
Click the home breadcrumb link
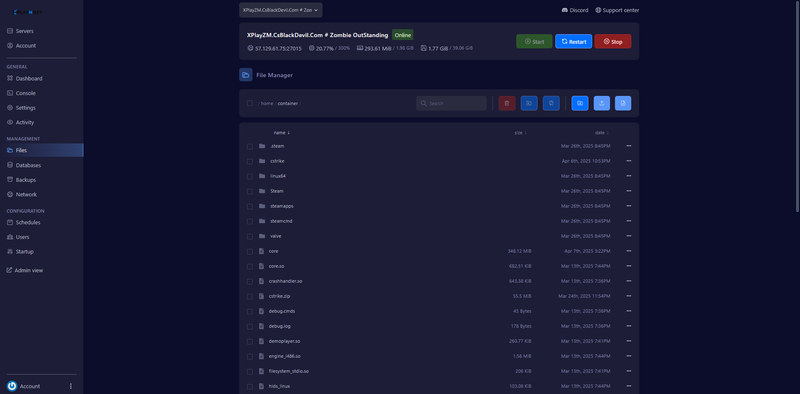[x=267, y=104]
